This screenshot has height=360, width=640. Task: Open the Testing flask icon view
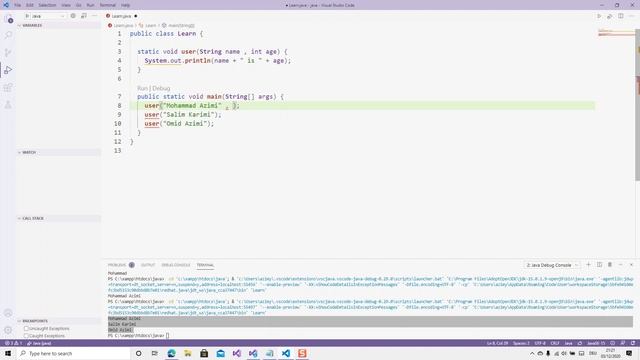click(x=8, y=105)
